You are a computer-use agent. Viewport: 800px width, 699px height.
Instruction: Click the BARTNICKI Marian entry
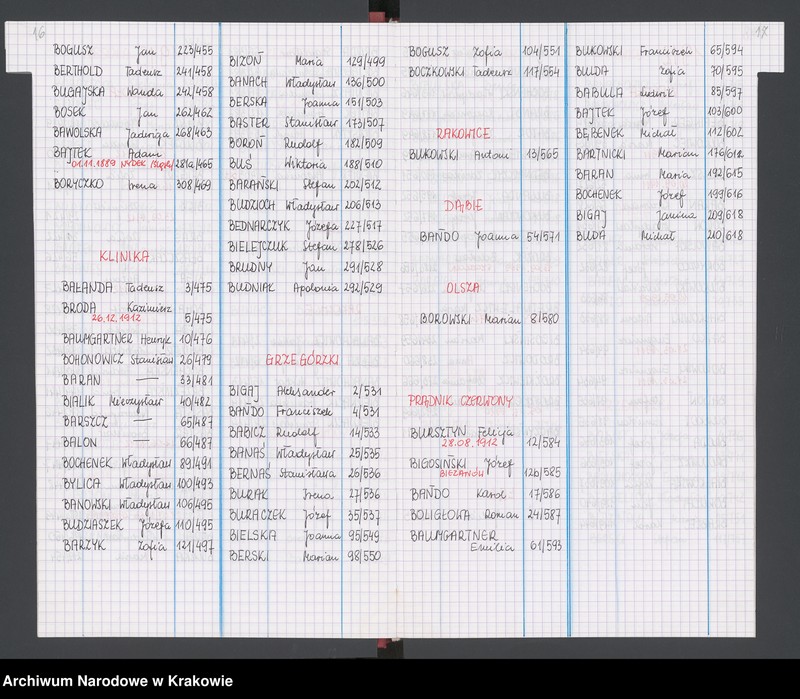pyautogui.click(x=659, y=154)
